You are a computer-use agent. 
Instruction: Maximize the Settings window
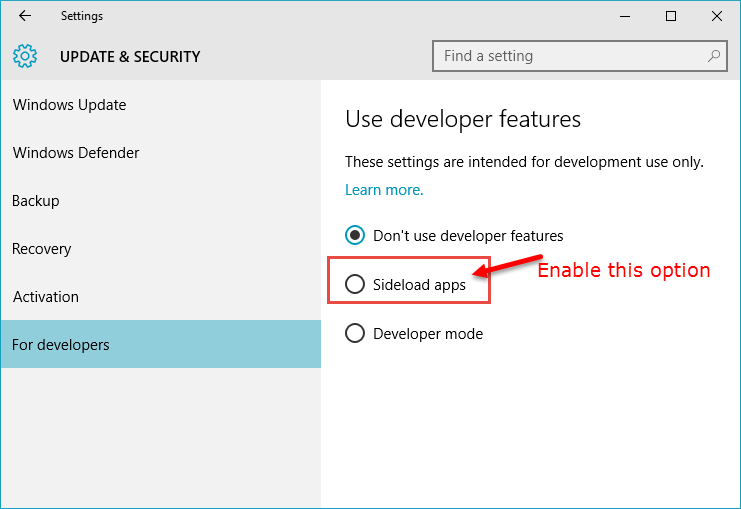[671, 16]
